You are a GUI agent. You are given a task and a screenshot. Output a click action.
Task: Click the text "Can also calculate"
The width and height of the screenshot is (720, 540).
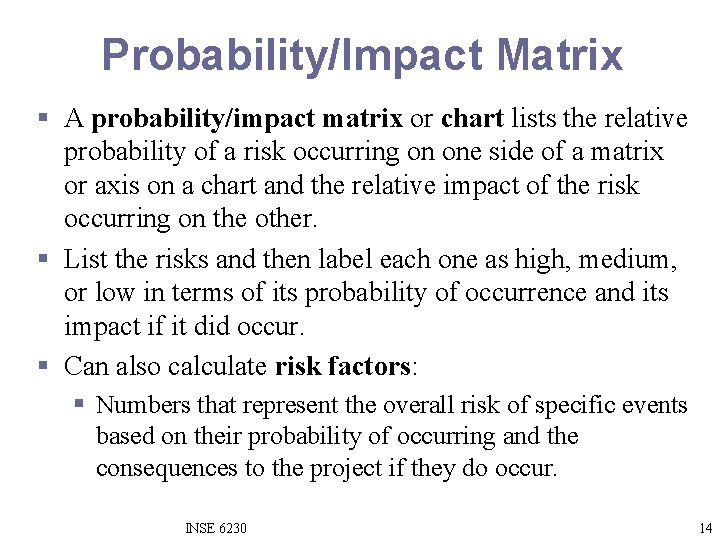[x=165, y=366]
